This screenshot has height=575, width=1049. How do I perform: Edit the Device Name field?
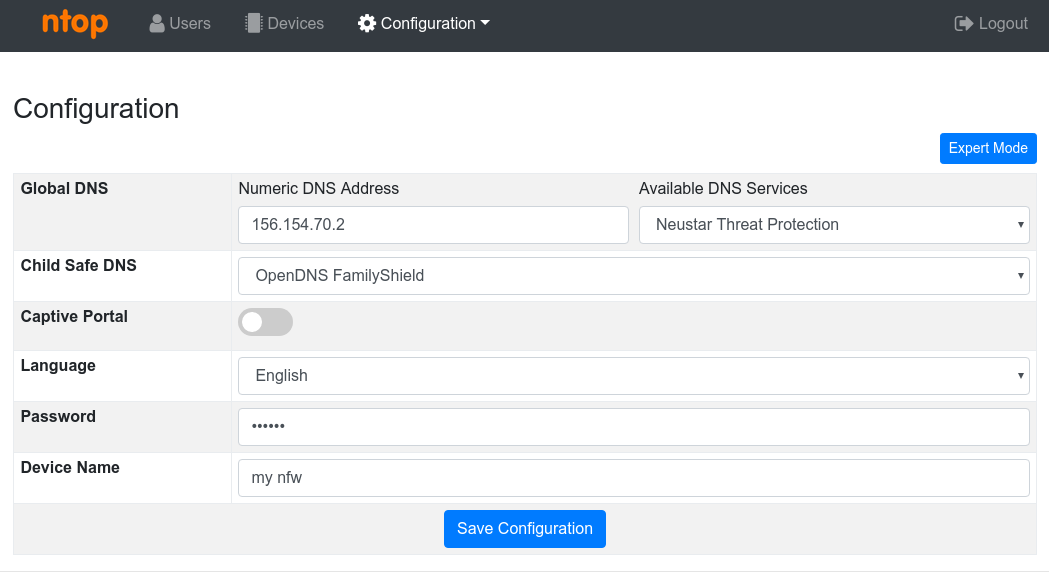coord(634,478)
